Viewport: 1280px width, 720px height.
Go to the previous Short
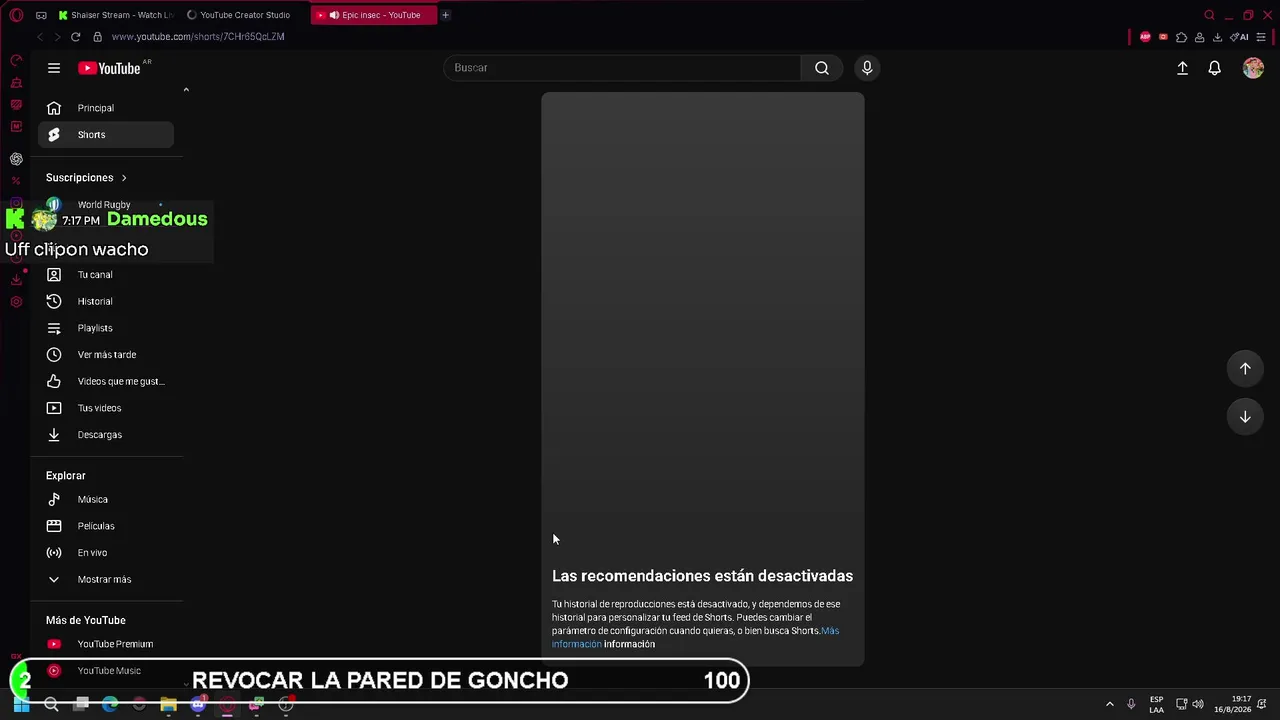click(x=1245, y=369)
